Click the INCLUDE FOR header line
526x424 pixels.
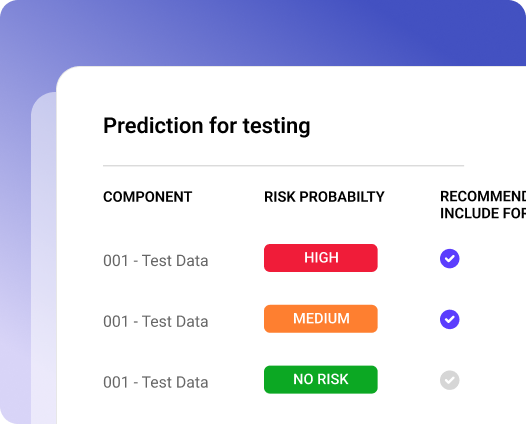pyautogui.click(x=483, y=213)
